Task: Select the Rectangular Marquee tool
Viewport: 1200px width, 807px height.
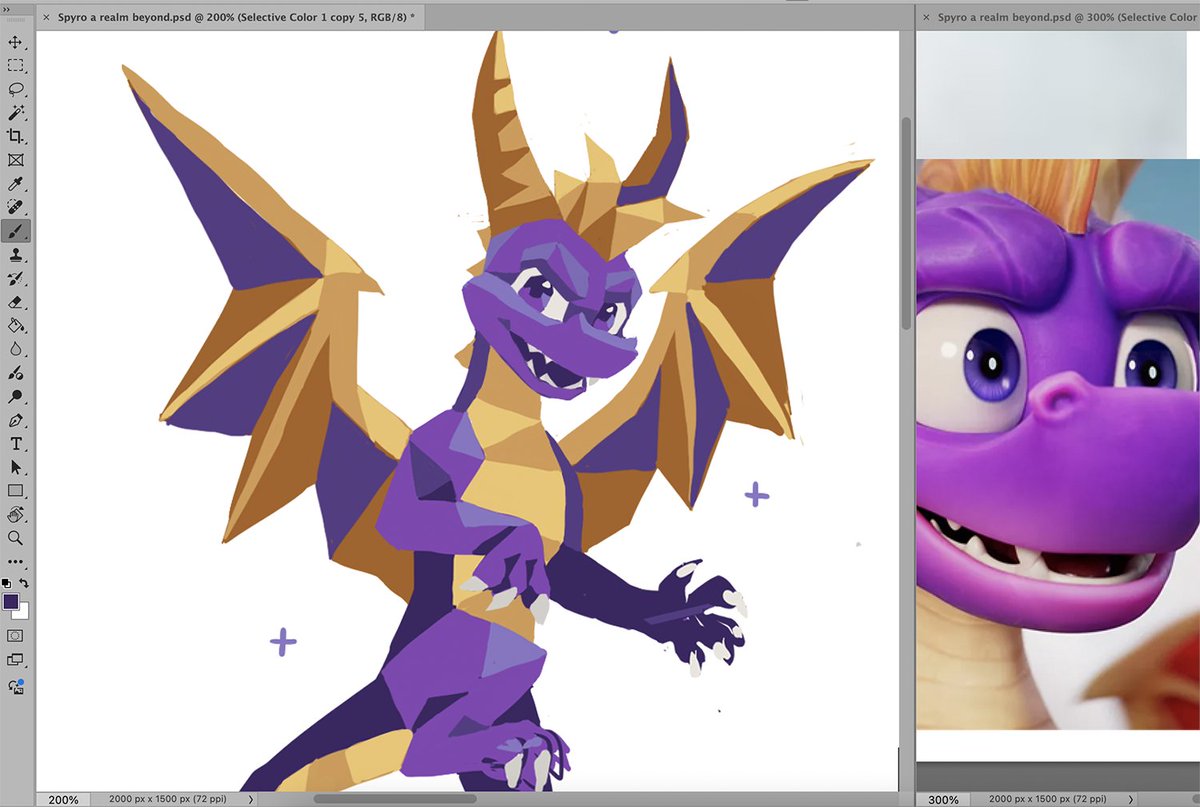Action: [16, 66]
